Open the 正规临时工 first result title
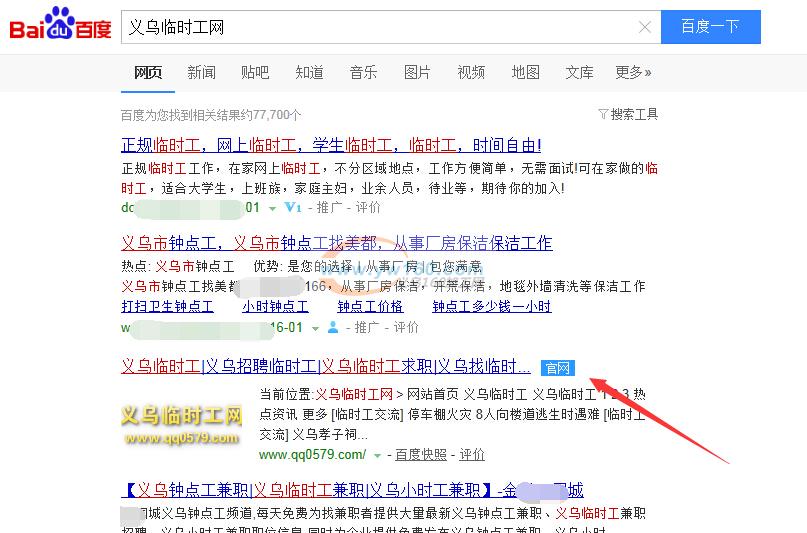Image resolution: width=807 pixels, height=533 pixels. pos(331,145)
